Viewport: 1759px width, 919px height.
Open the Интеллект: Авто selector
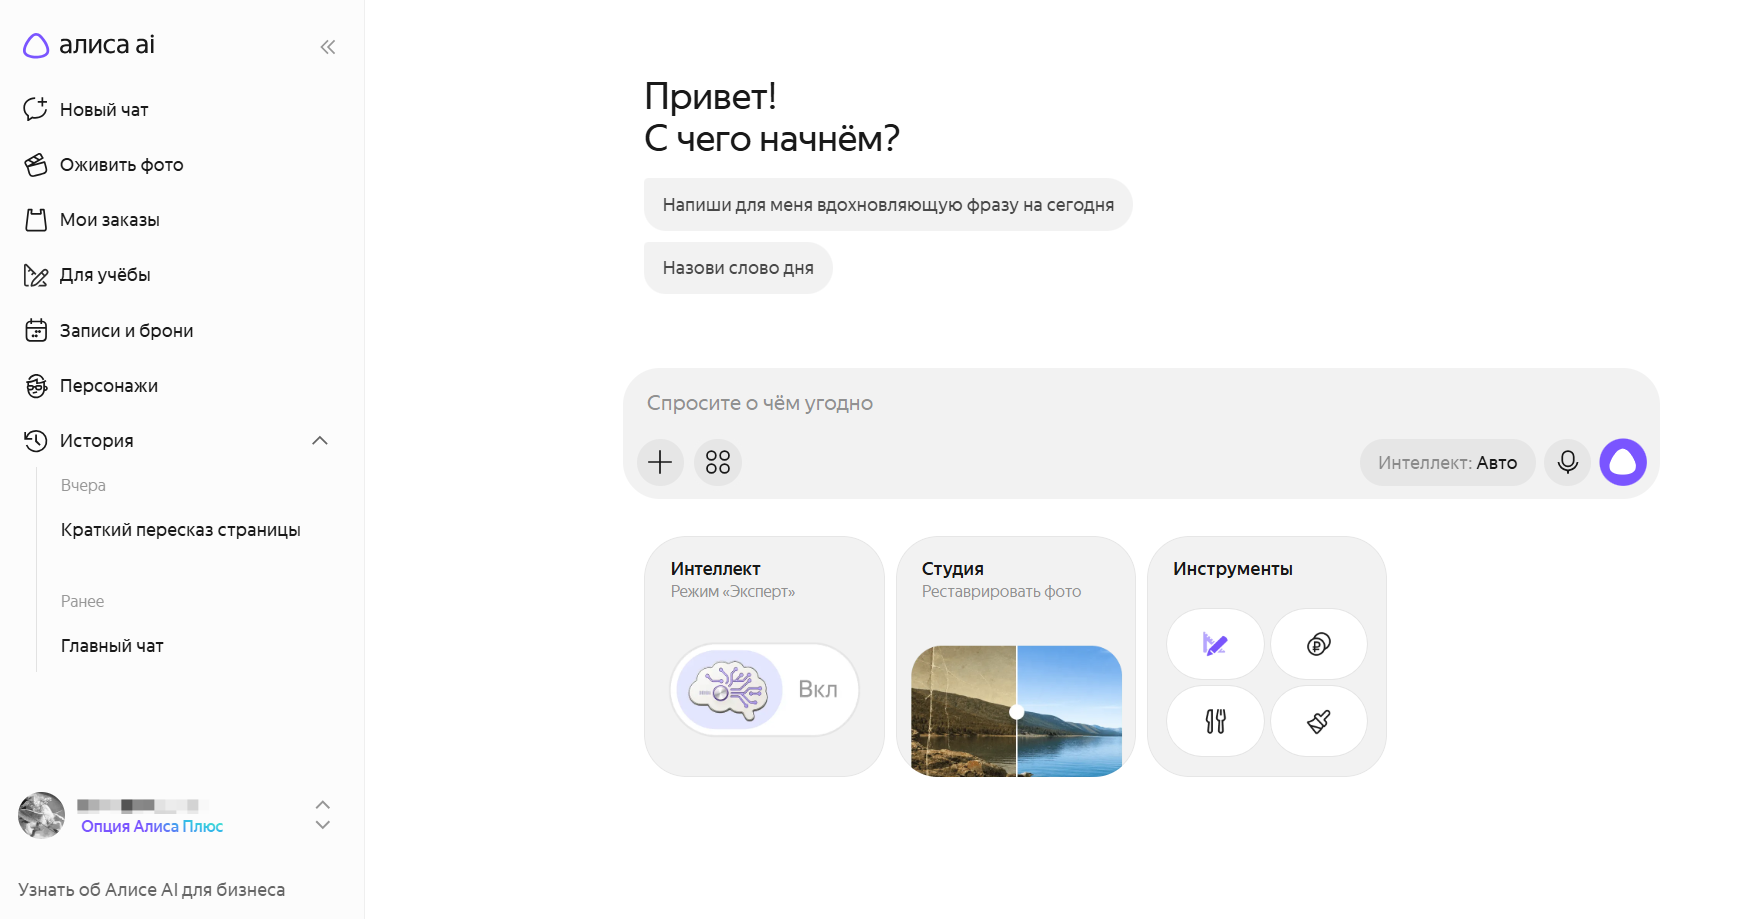(x=1447, y=463)
